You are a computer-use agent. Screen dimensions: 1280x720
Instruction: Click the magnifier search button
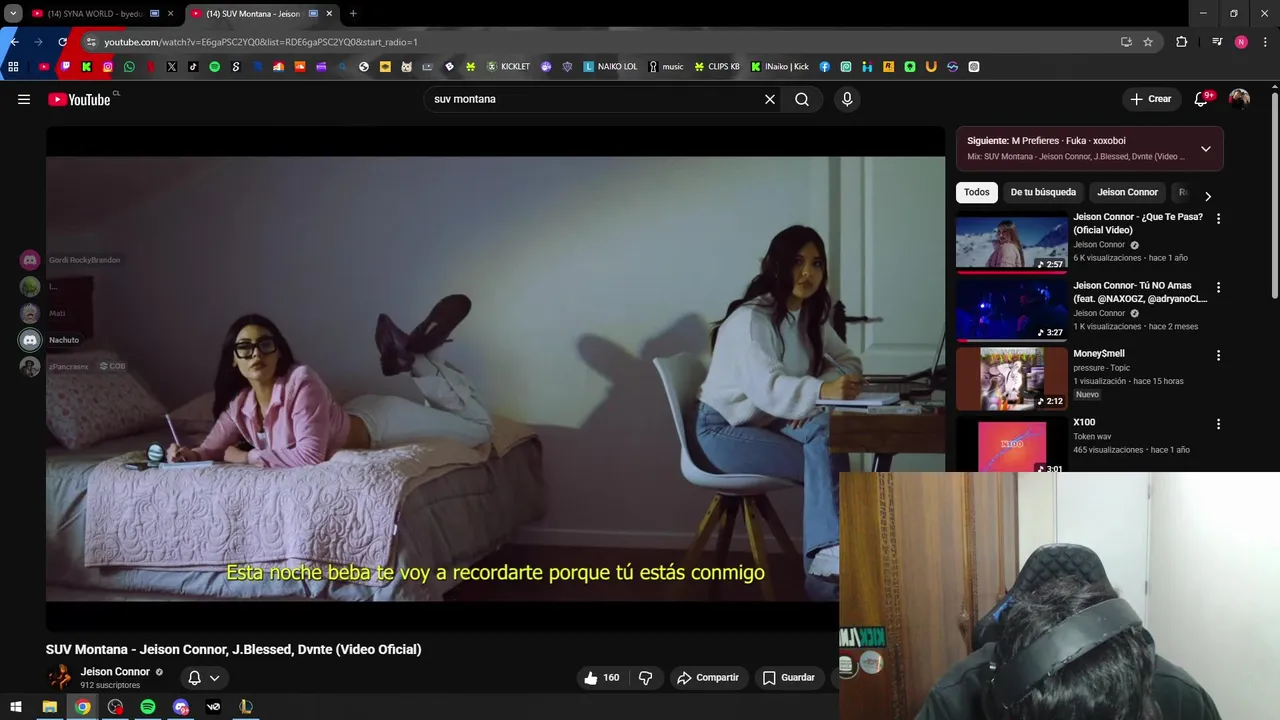tap(802, 99)
